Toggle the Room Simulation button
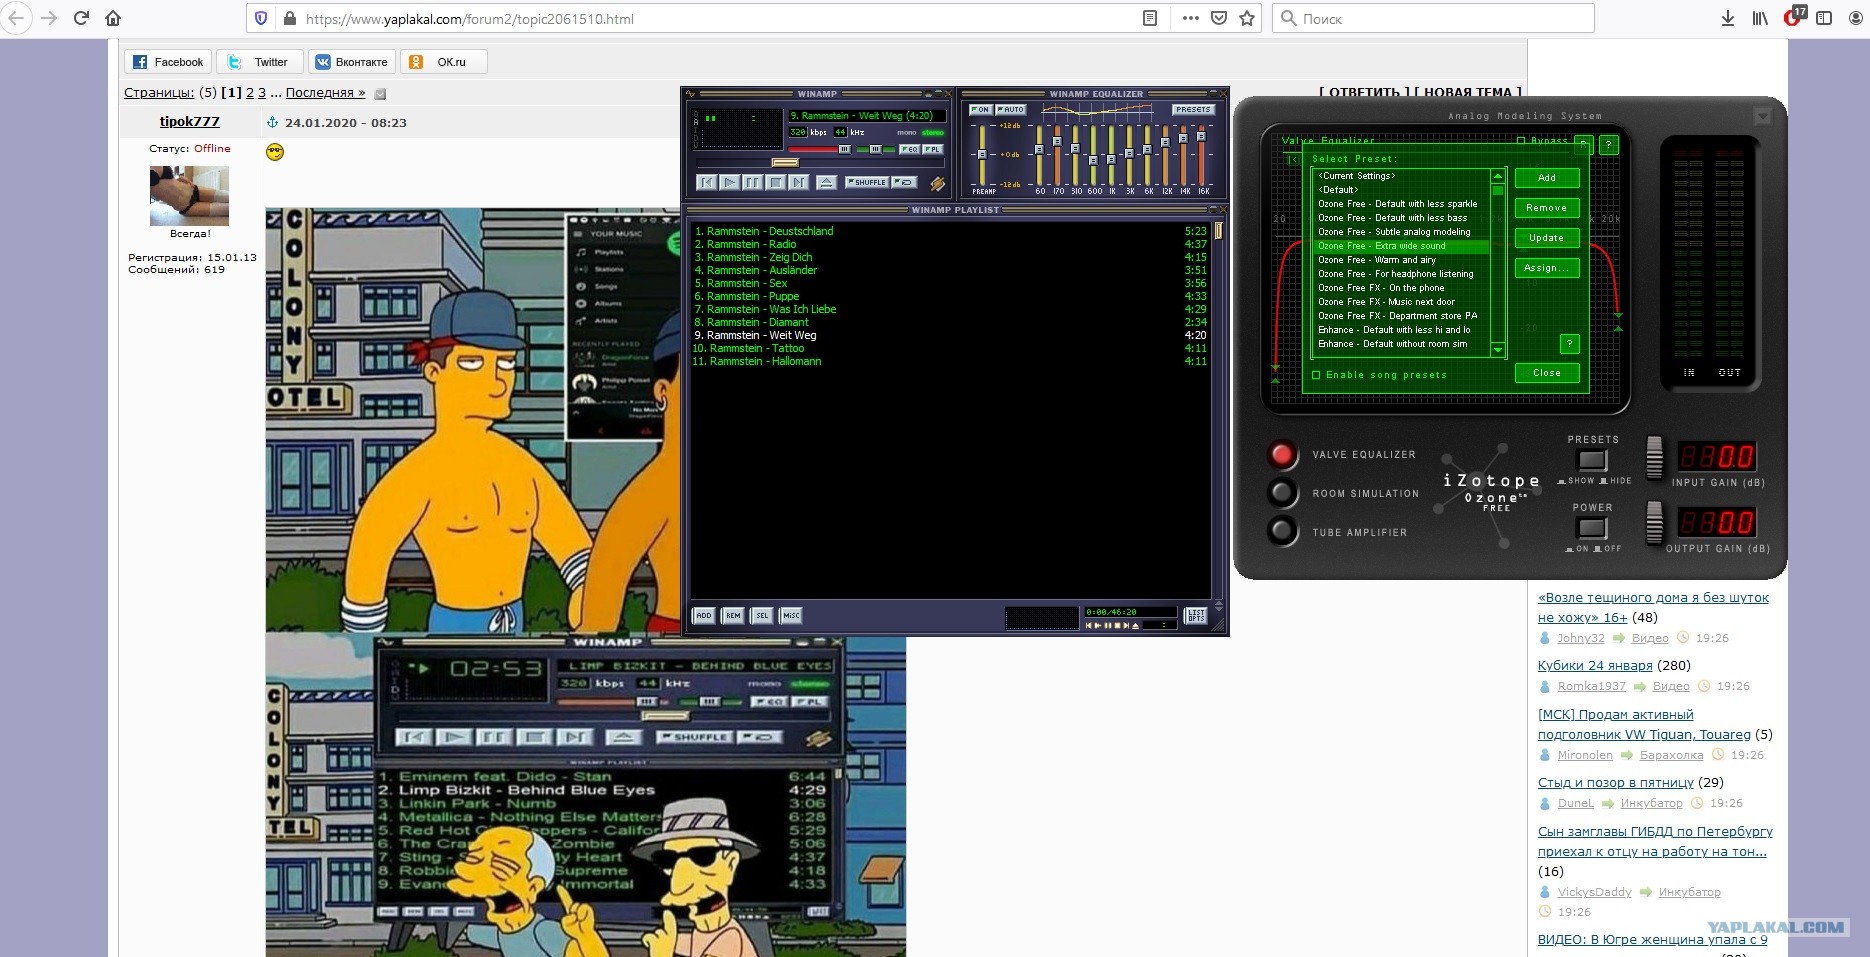The image size is (1870, 957). click(1282, 493)
